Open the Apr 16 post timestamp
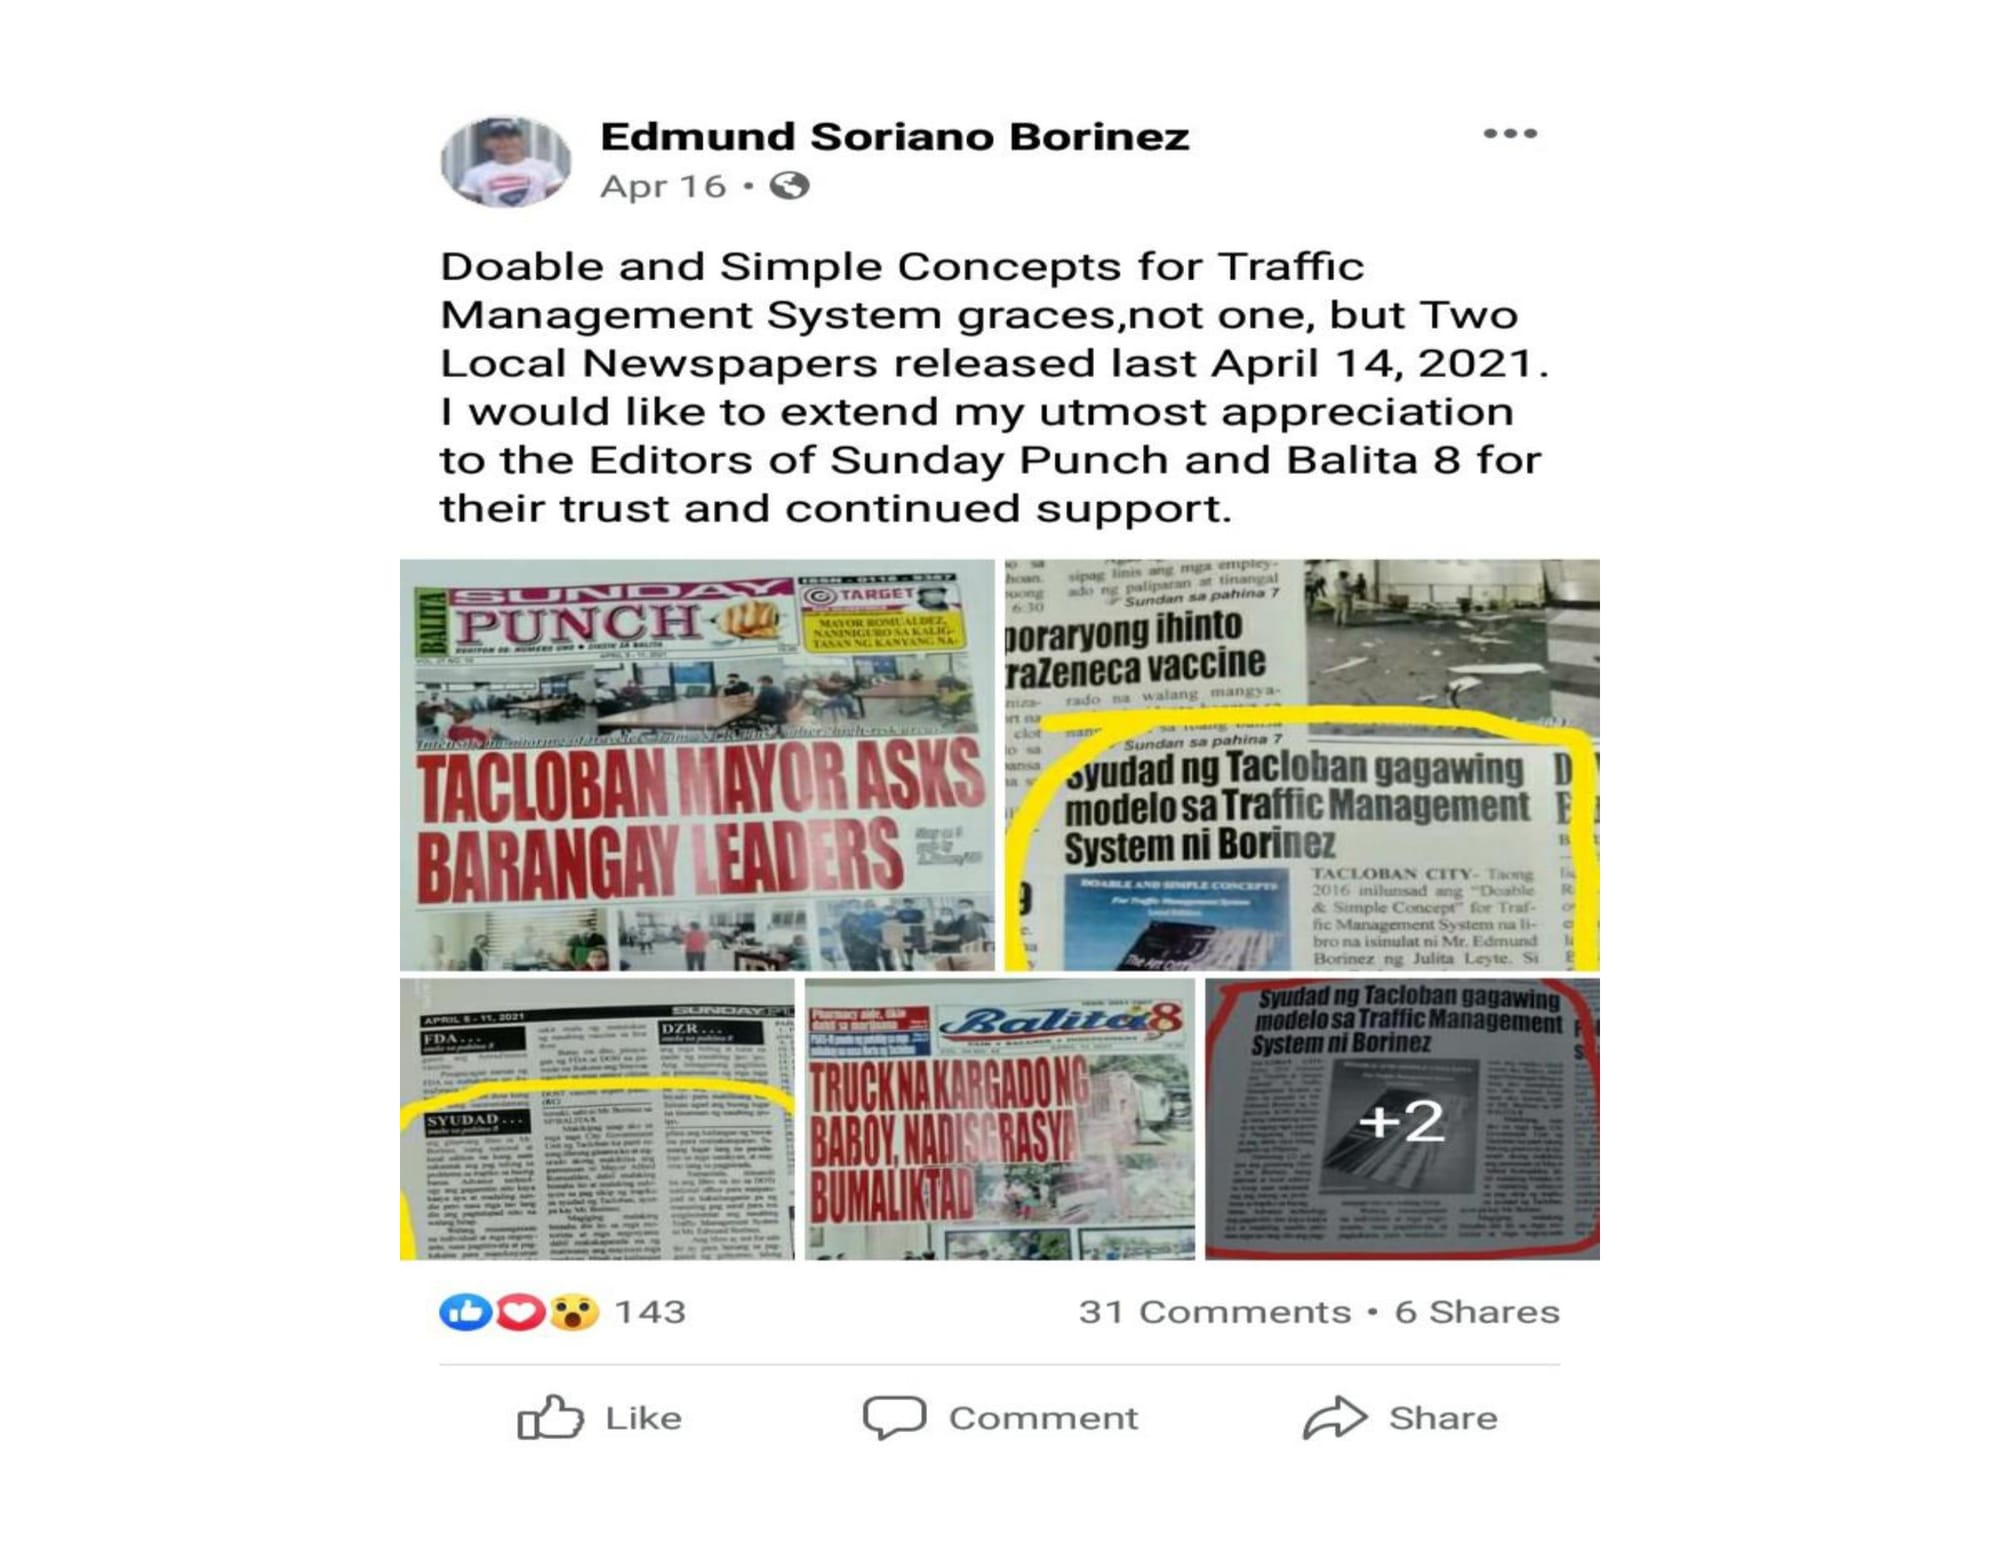2000x1545 pixels. coord(663,186)
